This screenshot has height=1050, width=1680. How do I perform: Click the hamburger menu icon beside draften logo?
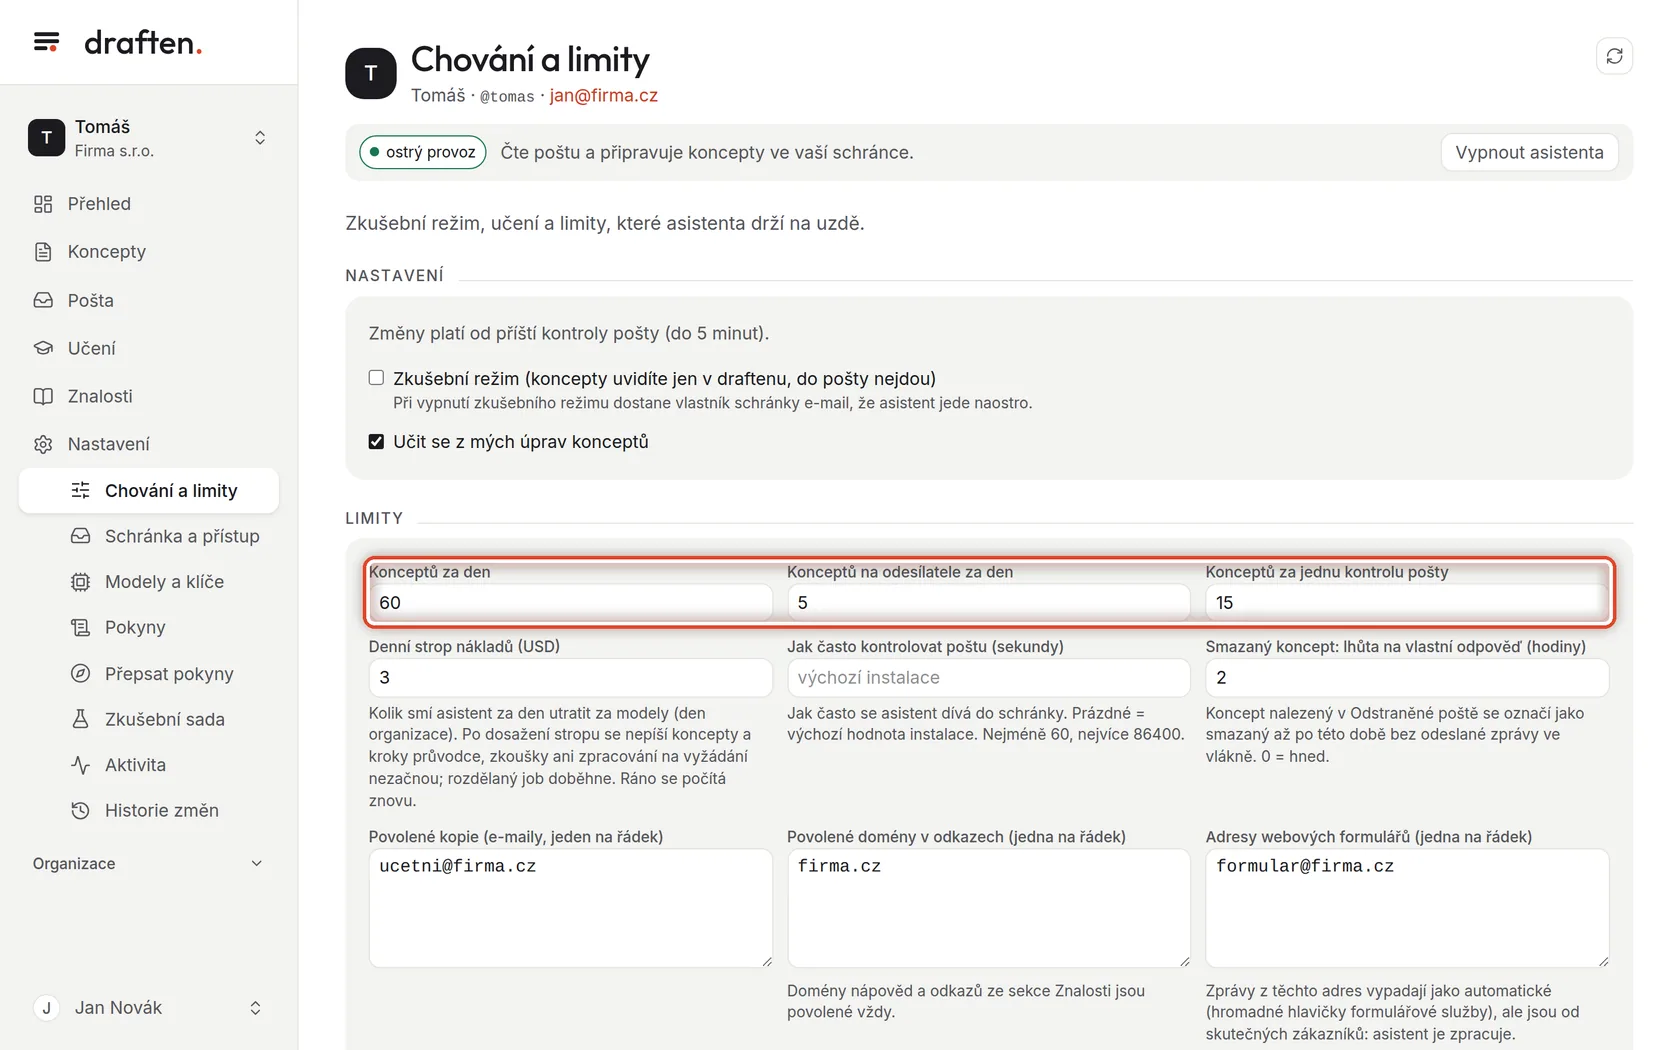[46, 42]
